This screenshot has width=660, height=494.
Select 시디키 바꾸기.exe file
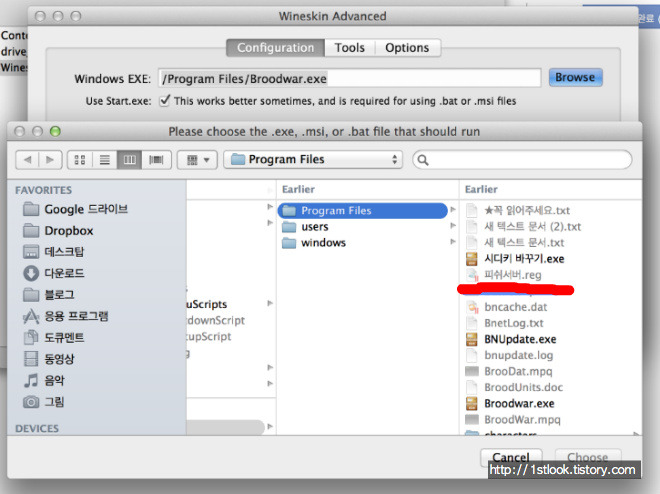coord(515,259)
